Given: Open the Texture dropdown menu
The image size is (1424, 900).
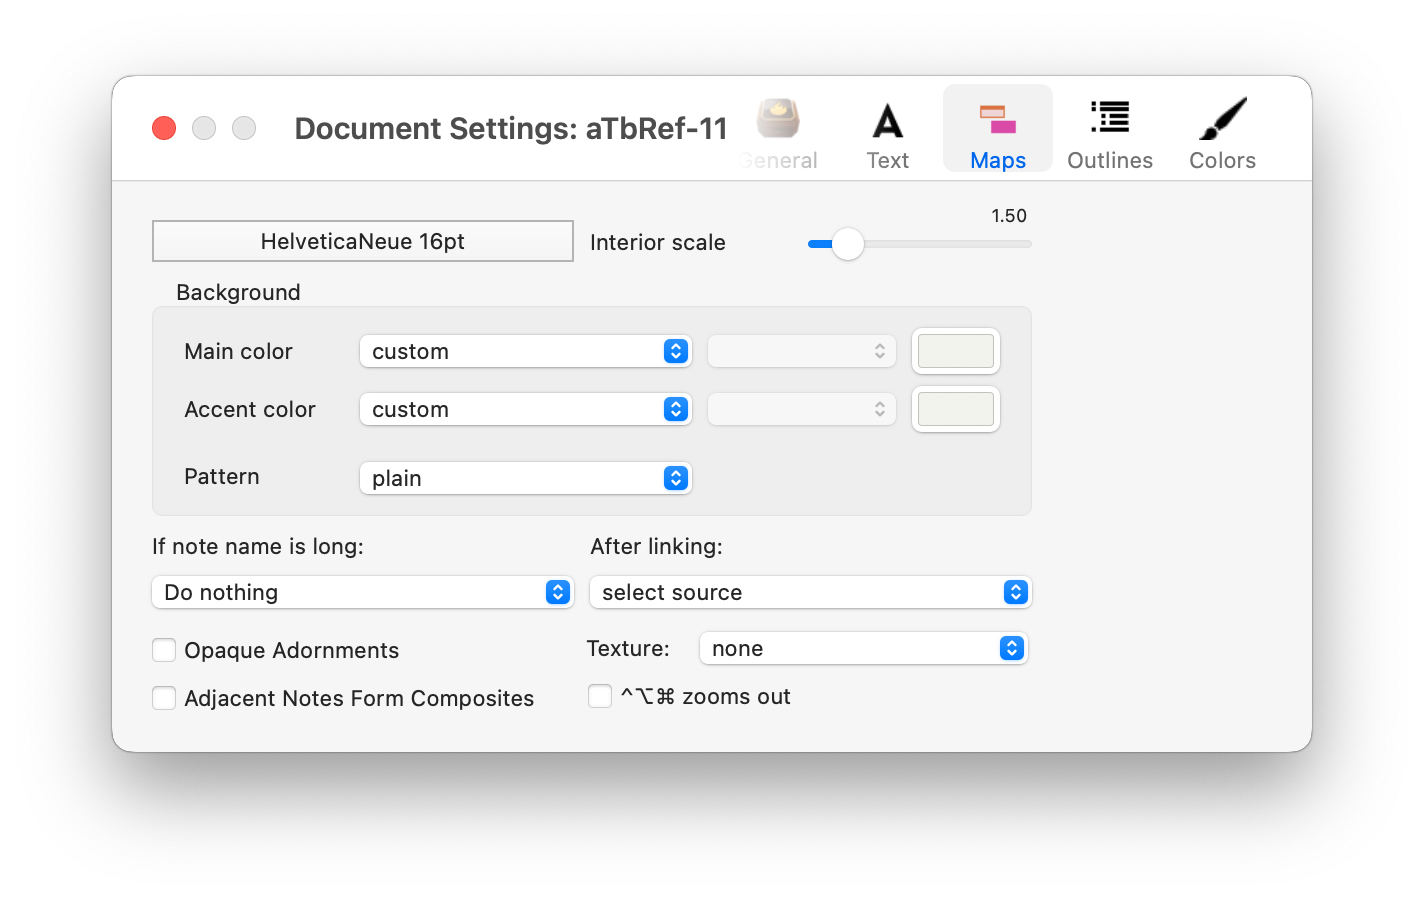Looking at the screenshot, I should pyautogui.click(x=863, y=648).
